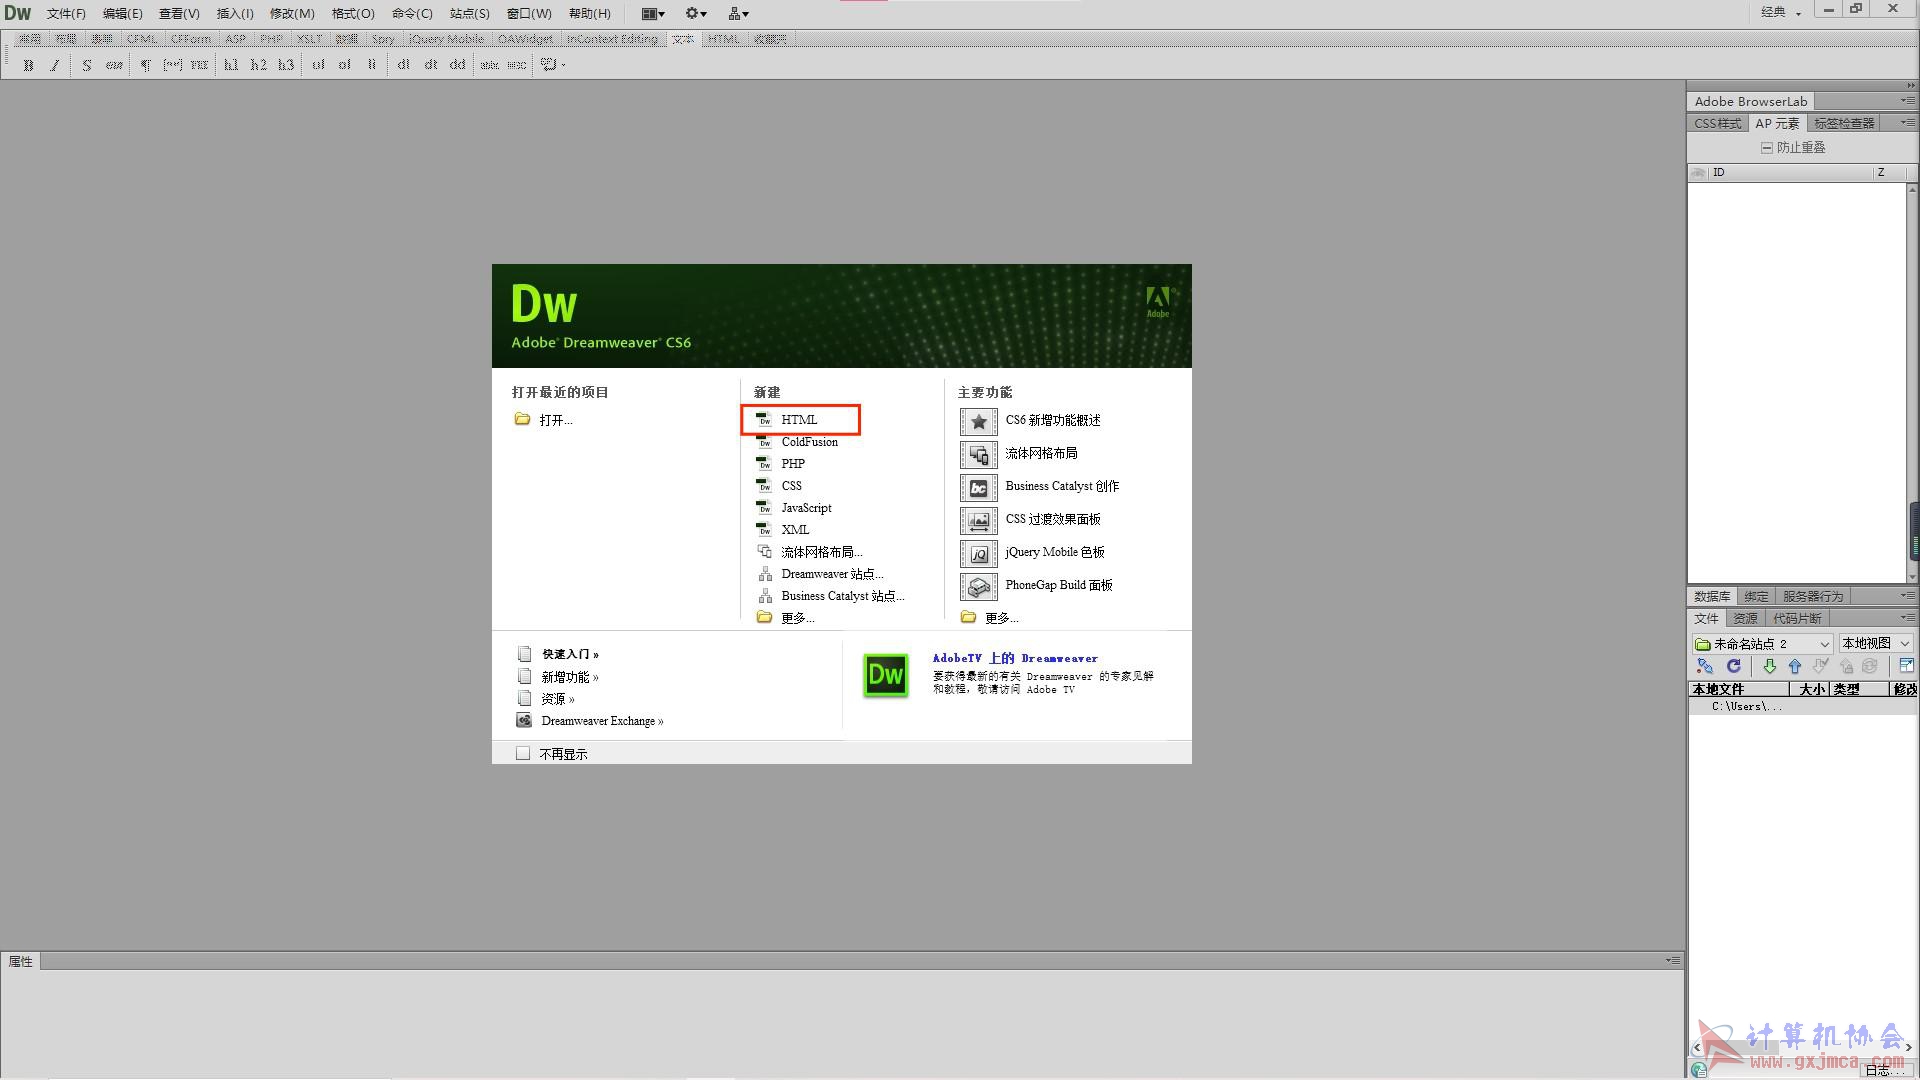
Task: Insert acronym with acronym icon
Action: point(517,65)
